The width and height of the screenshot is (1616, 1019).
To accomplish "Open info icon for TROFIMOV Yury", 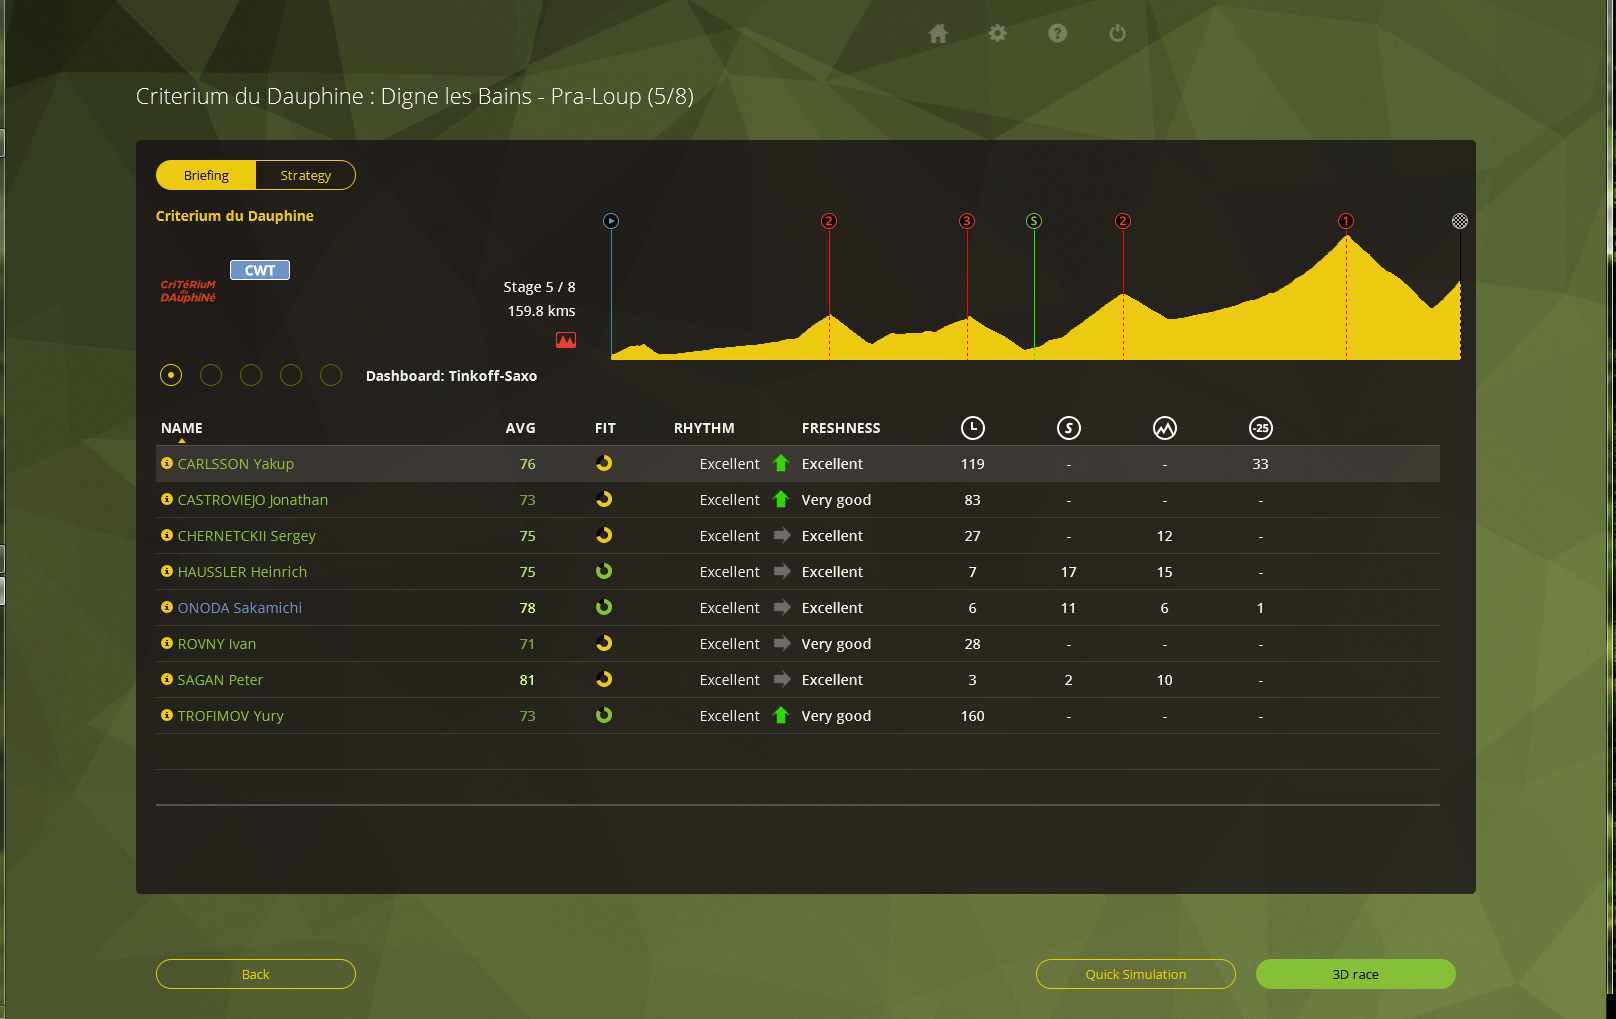I will tap(167, 715).
